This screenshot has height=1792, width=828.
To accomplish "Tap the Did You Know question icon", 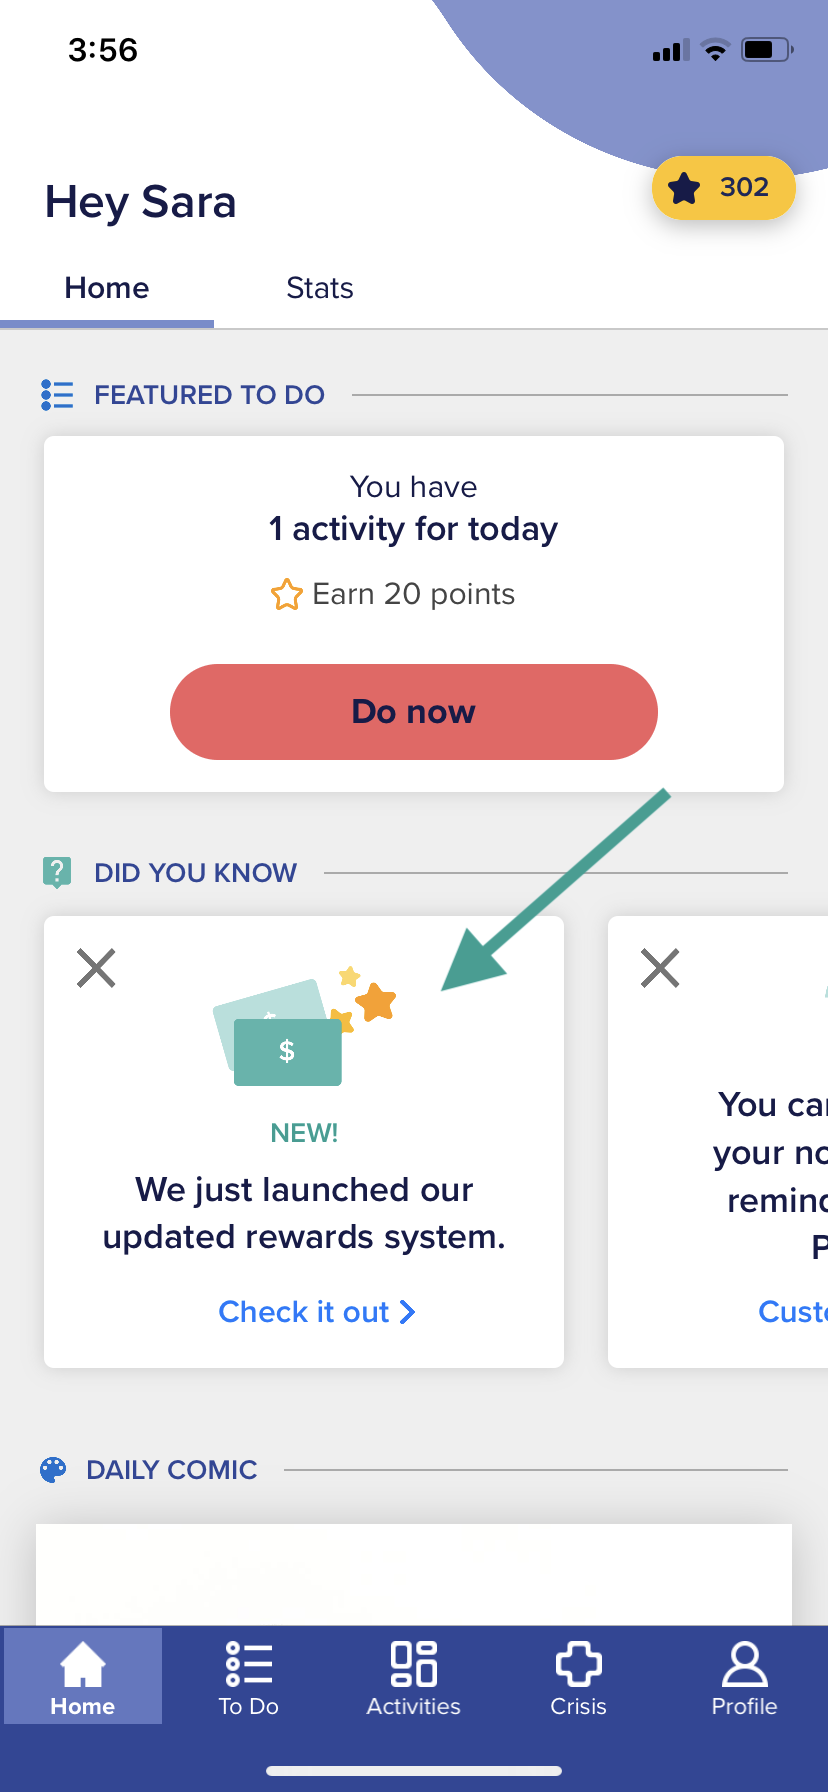I will coord(57,873).
